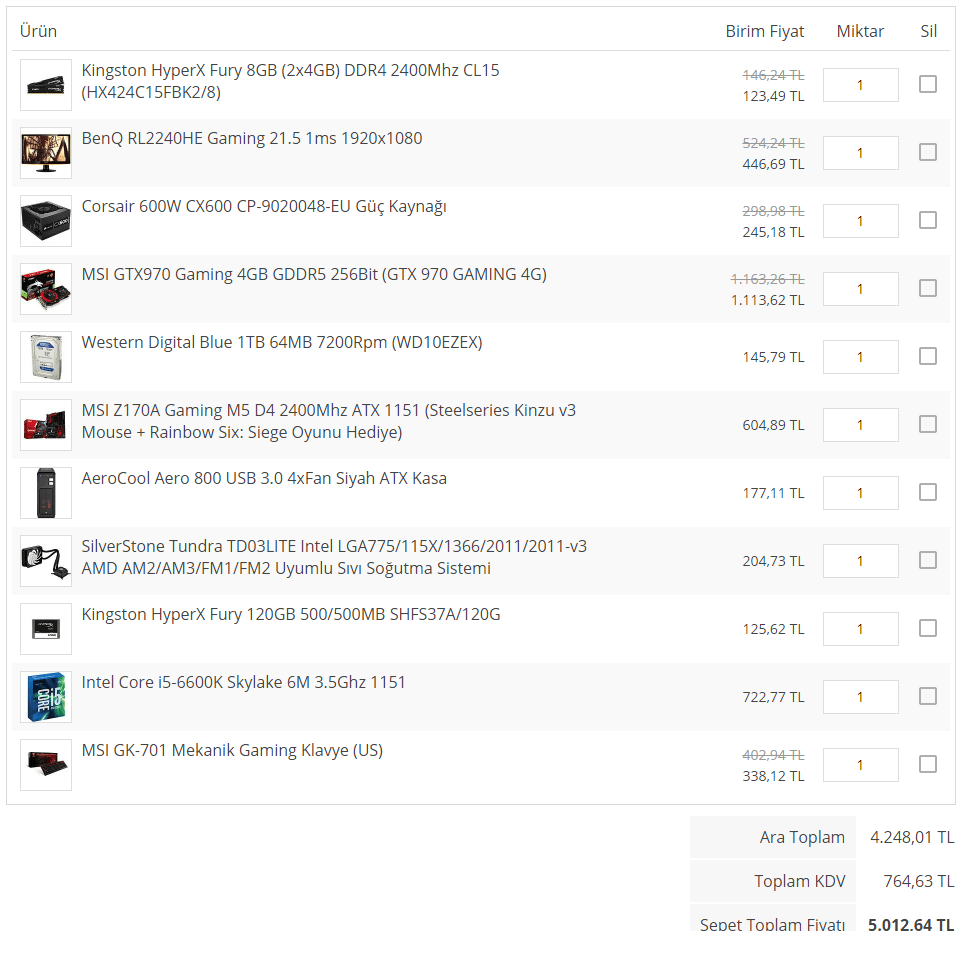Click the MSI GTX970 graphics card thumbnail
This screenshot has height=953, width=968.
tap(44, 288)
